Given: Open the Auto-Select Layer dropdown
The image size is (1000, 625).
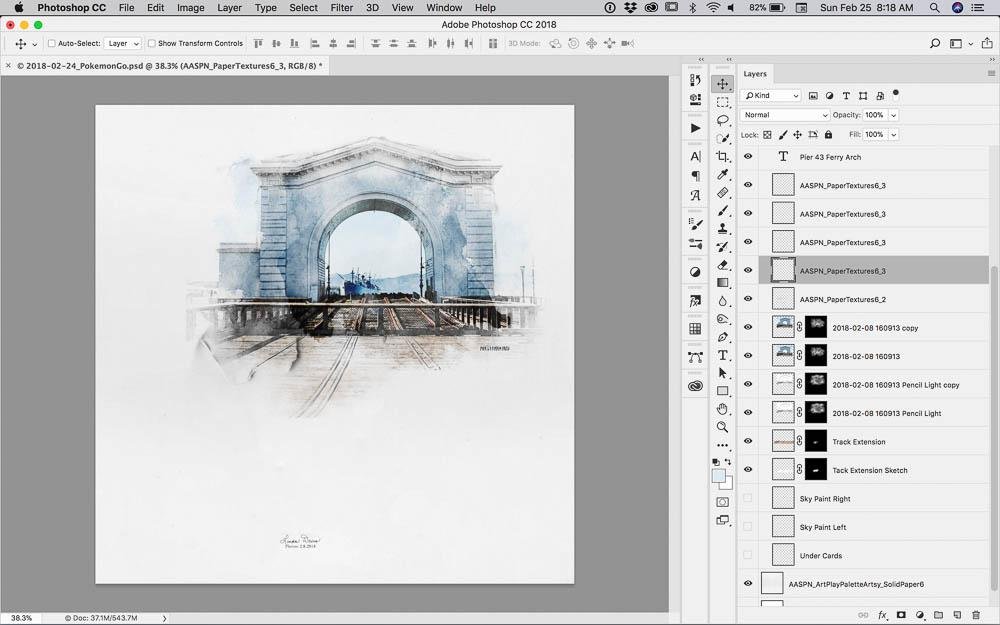Looking at the screenshot, I should [x=122, y=43].
